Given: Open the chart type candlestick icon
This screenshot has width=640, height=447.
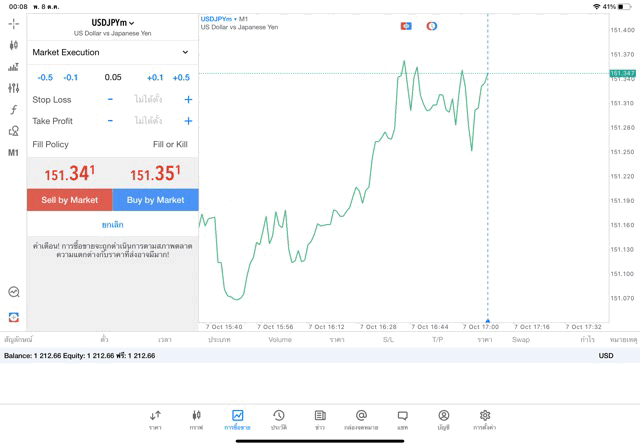Looking at the screenshot, I should coord(13,45).
